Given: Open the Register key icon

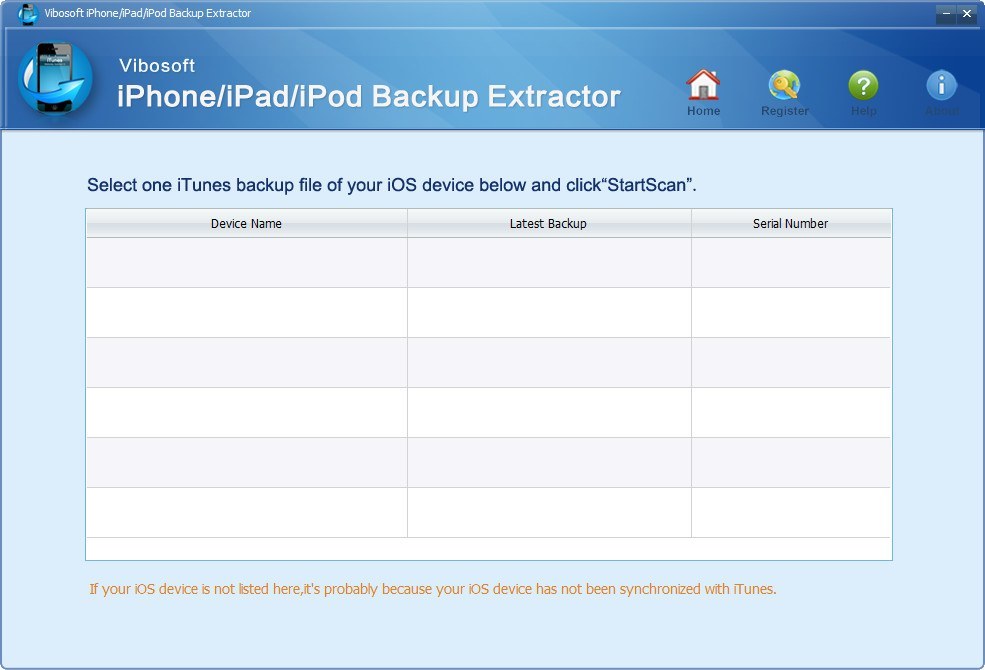Looking at the screenshot, I should pos(784,85).
